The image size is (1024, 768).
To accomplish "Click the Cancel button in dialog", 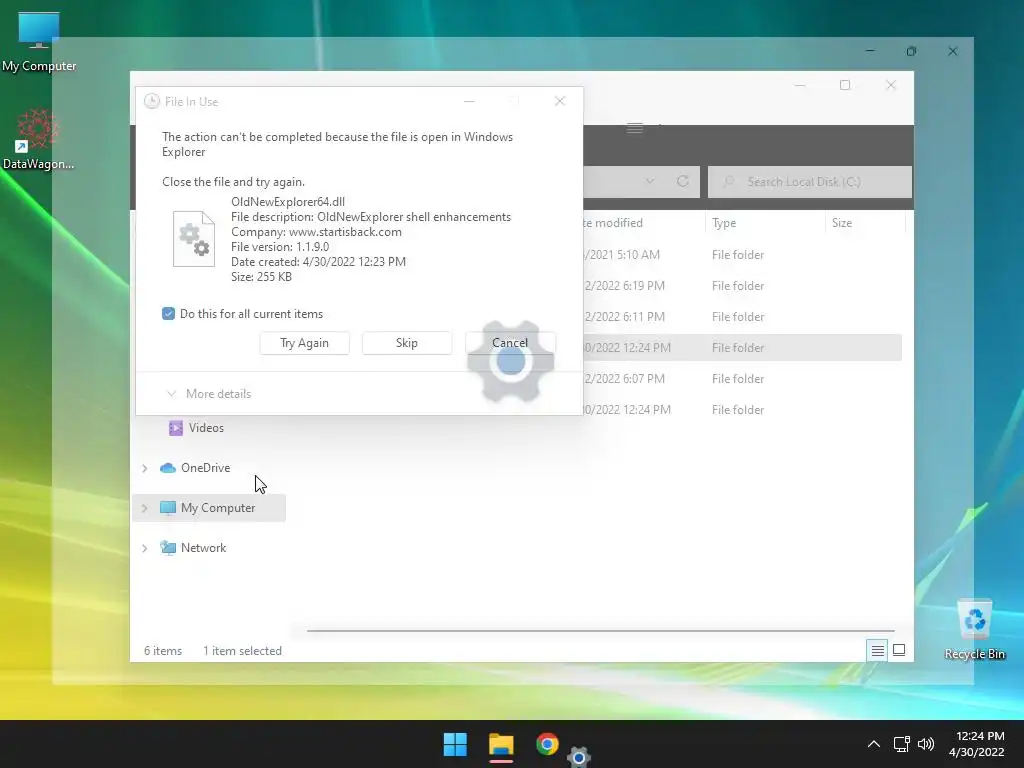I will [510, 343].
